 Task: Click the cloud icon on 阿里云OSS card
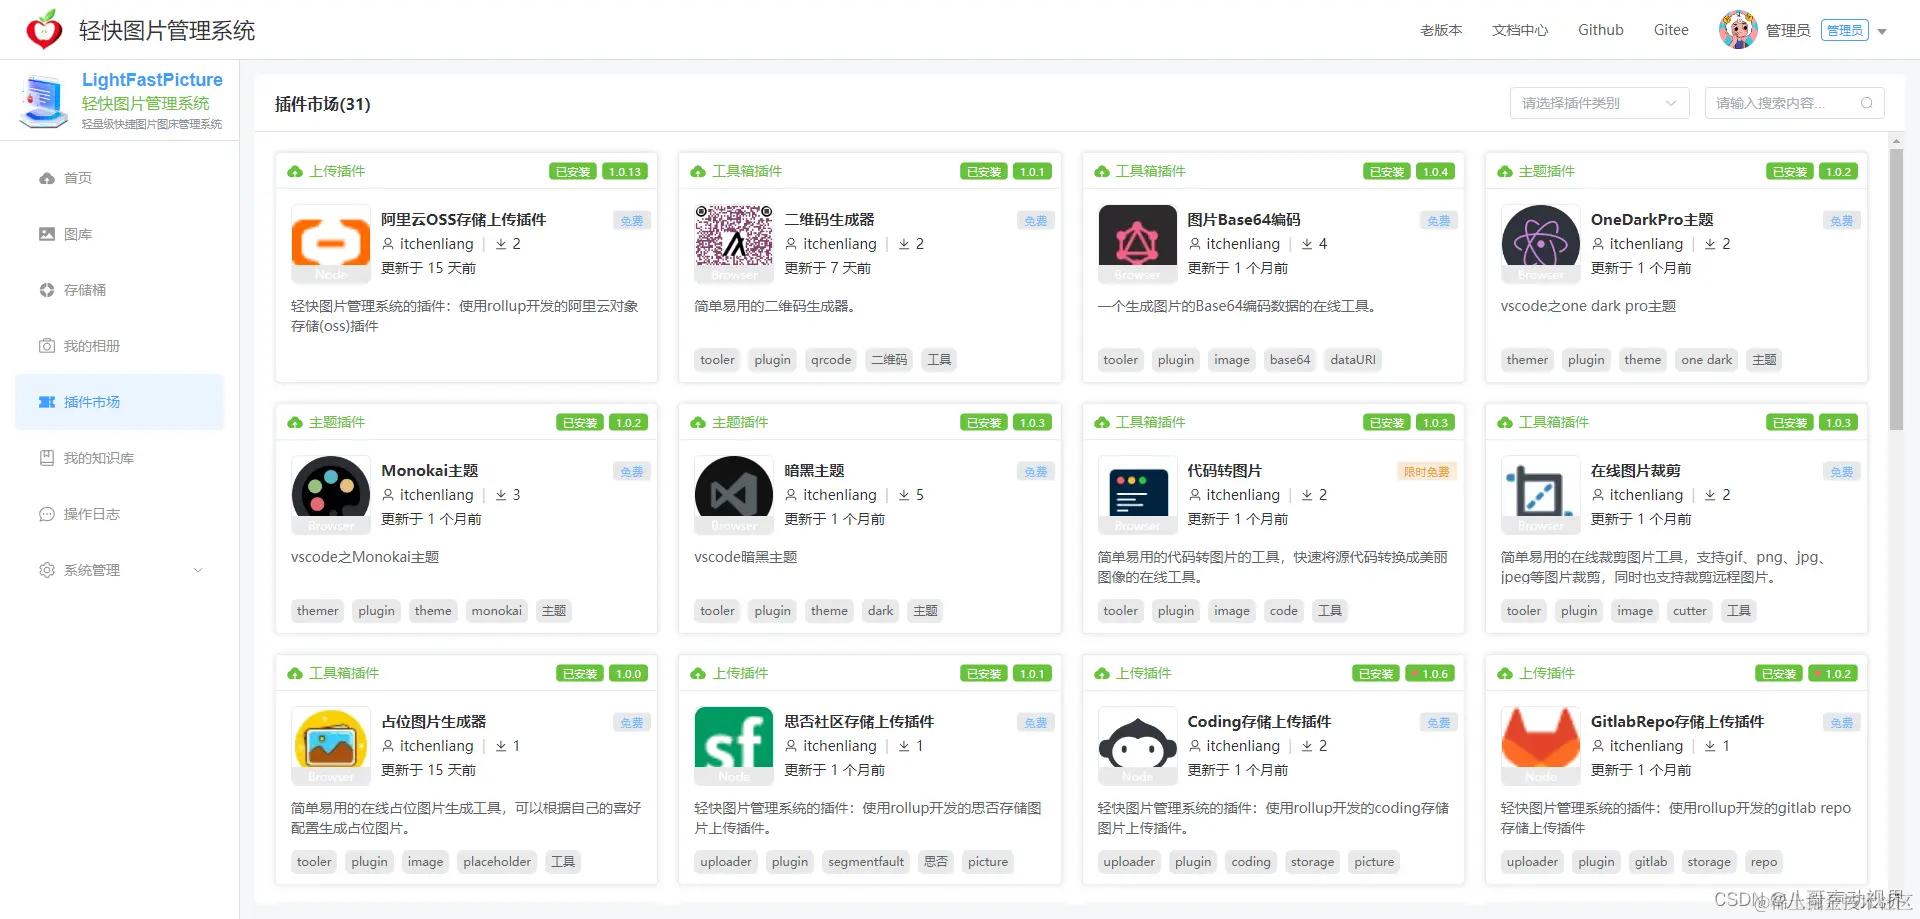295,170
